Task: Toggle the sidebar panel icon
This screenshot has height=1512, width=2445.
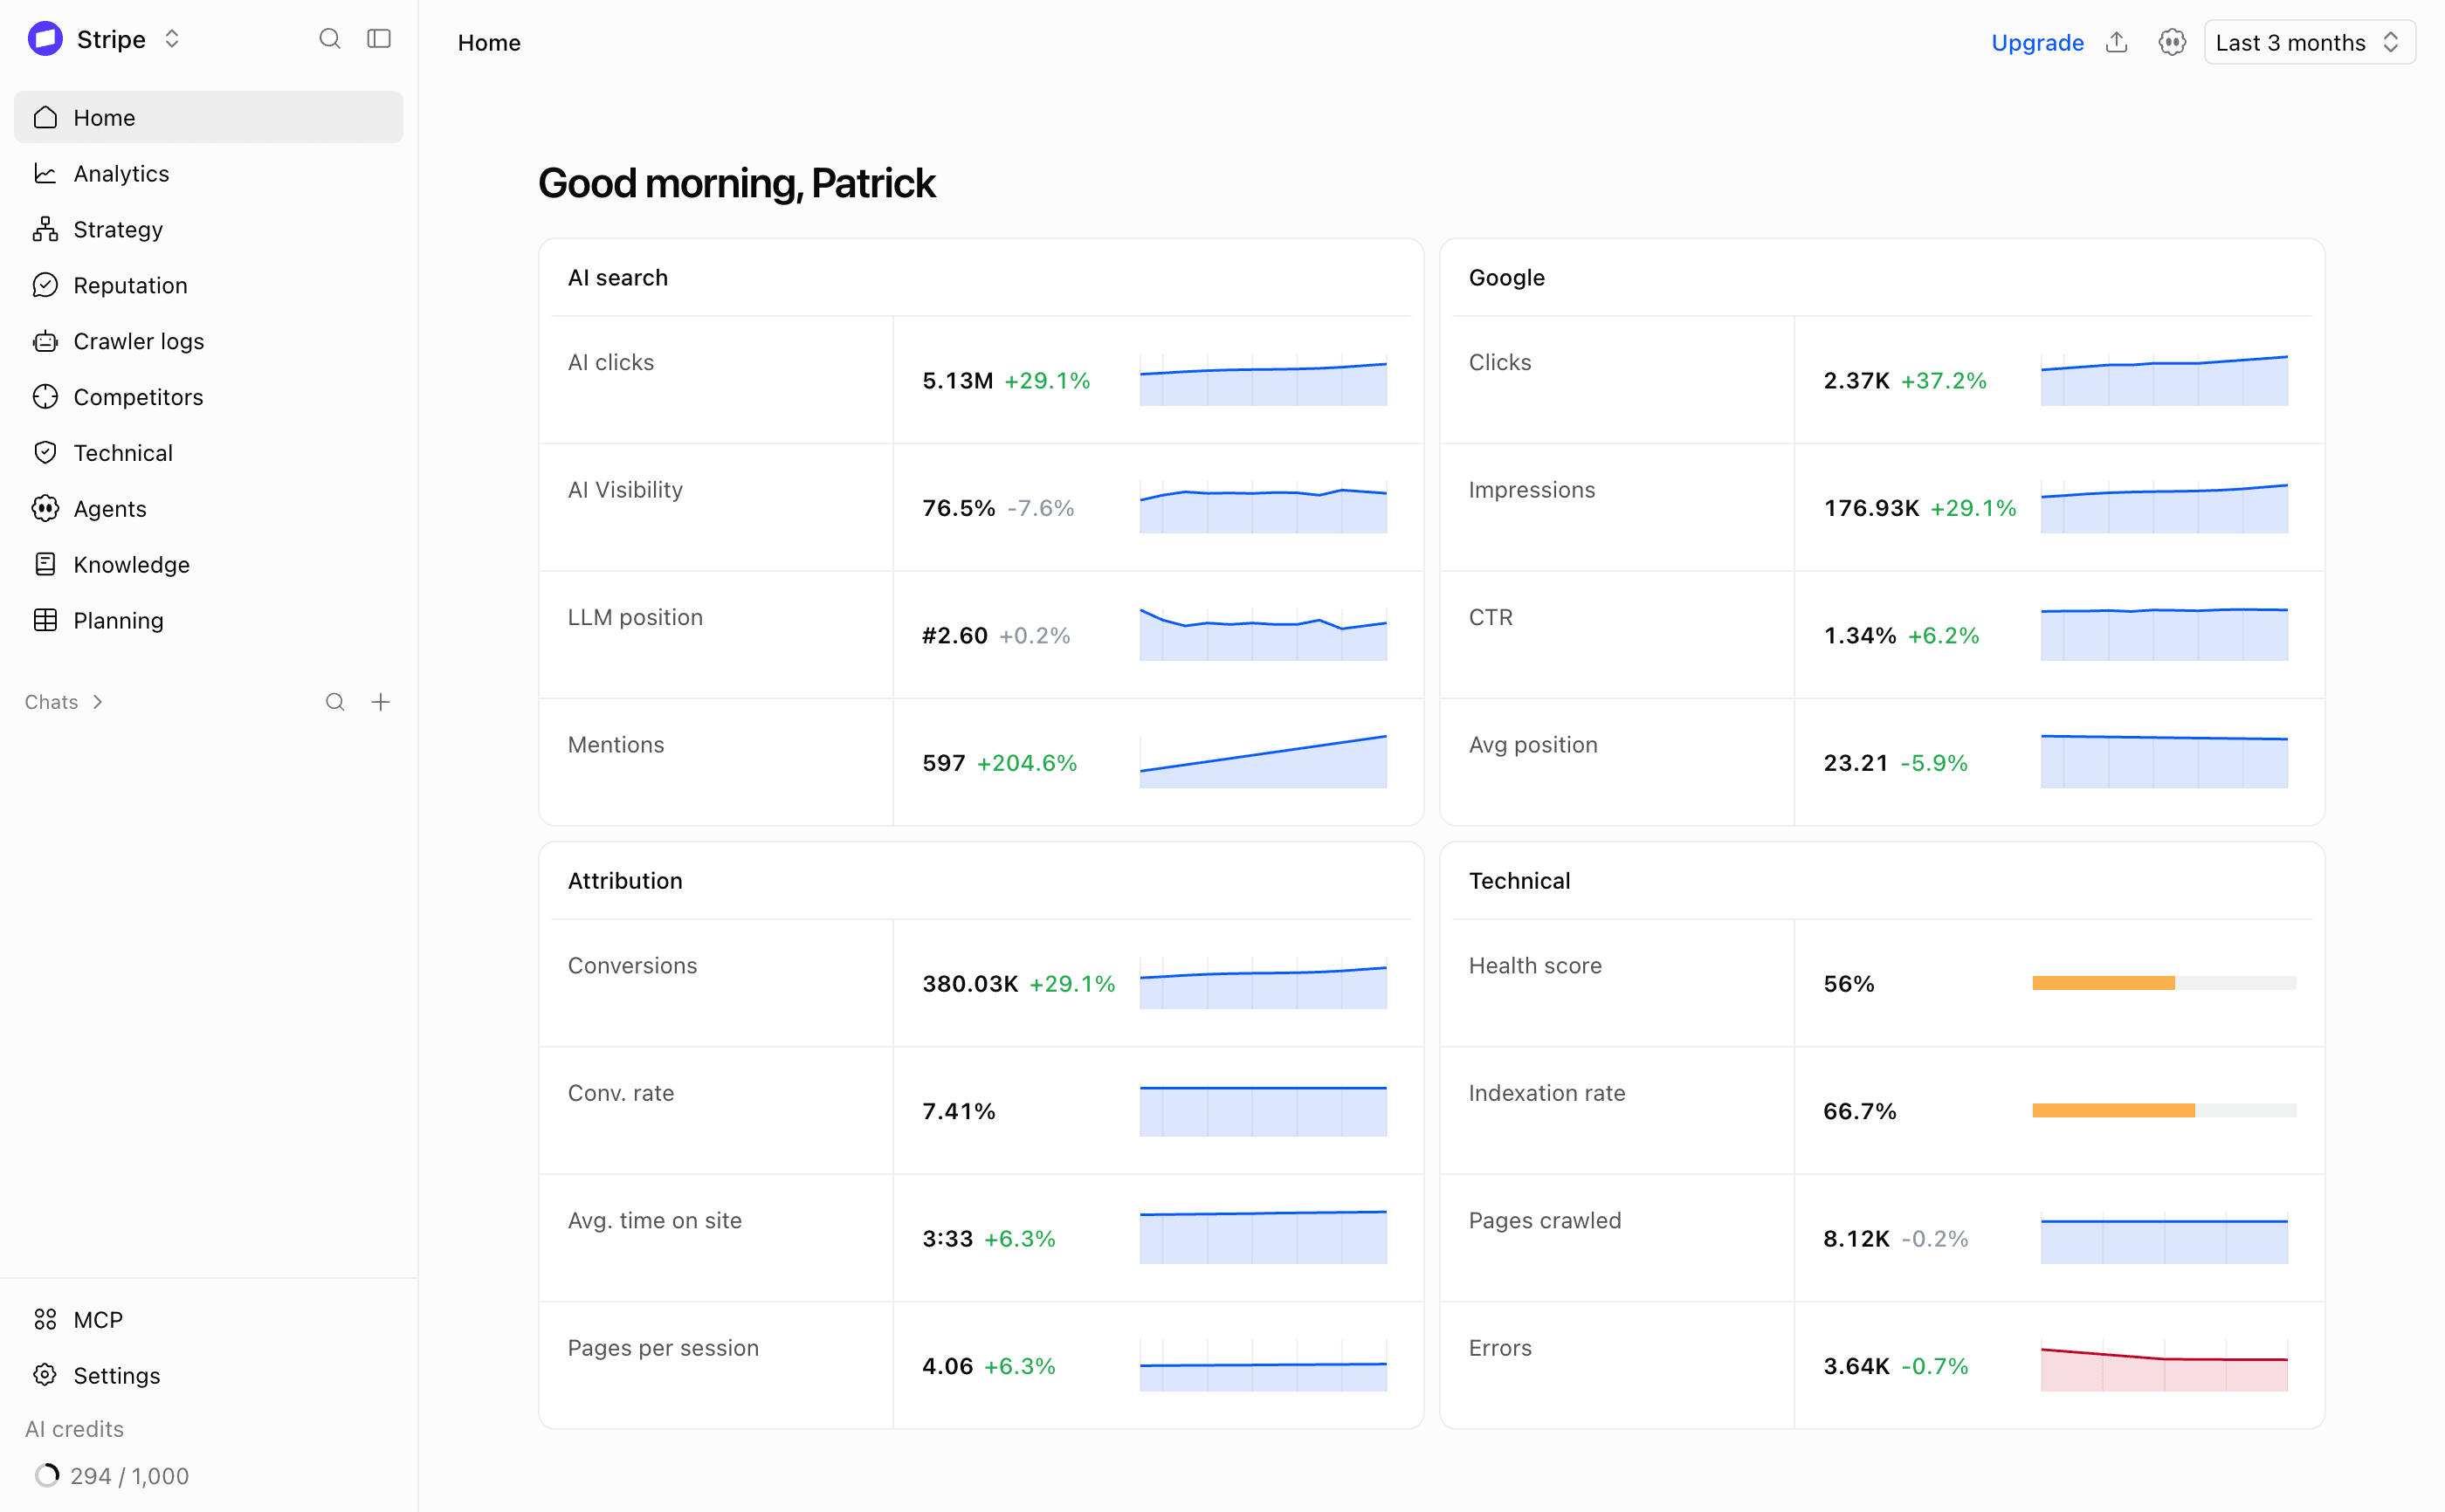Action: coord(379,39)
